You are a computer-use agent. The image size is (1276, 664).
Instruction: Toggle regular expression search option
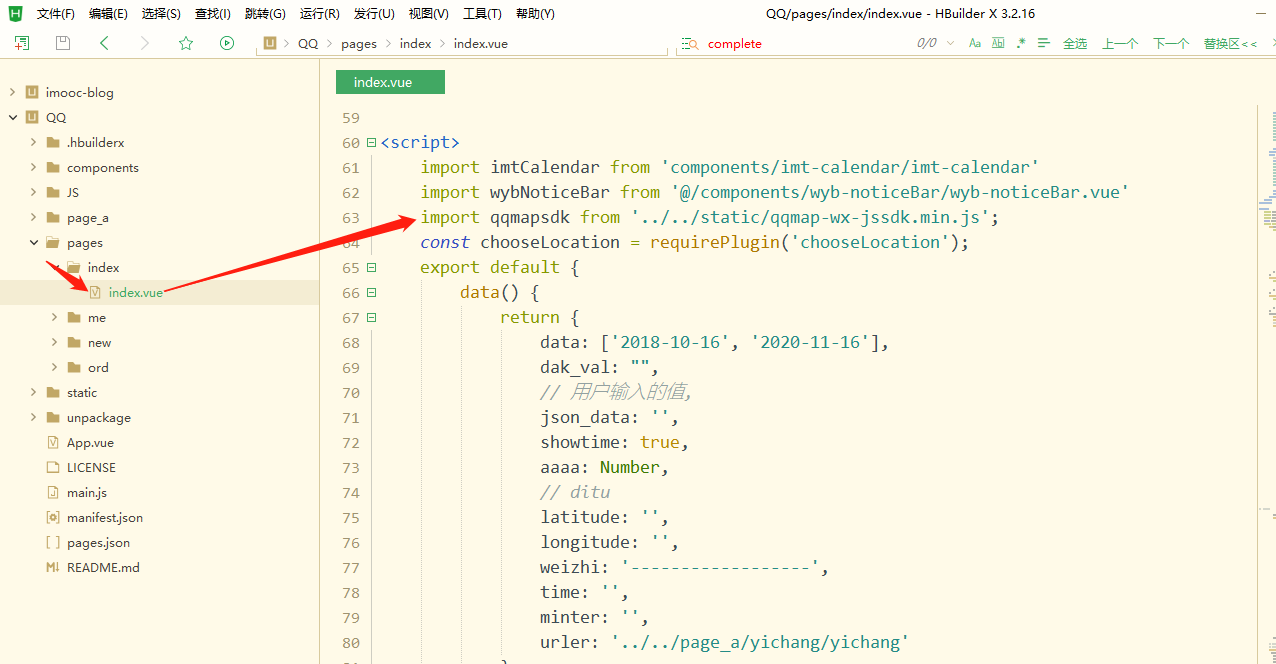1021,43
